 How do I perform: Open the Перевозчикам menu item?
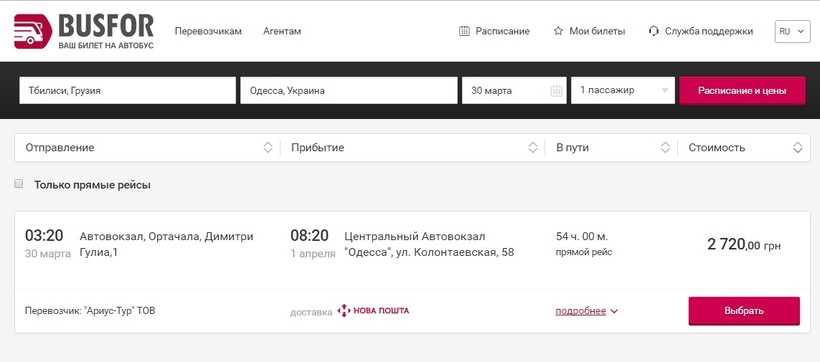click(x=208, y=31)
